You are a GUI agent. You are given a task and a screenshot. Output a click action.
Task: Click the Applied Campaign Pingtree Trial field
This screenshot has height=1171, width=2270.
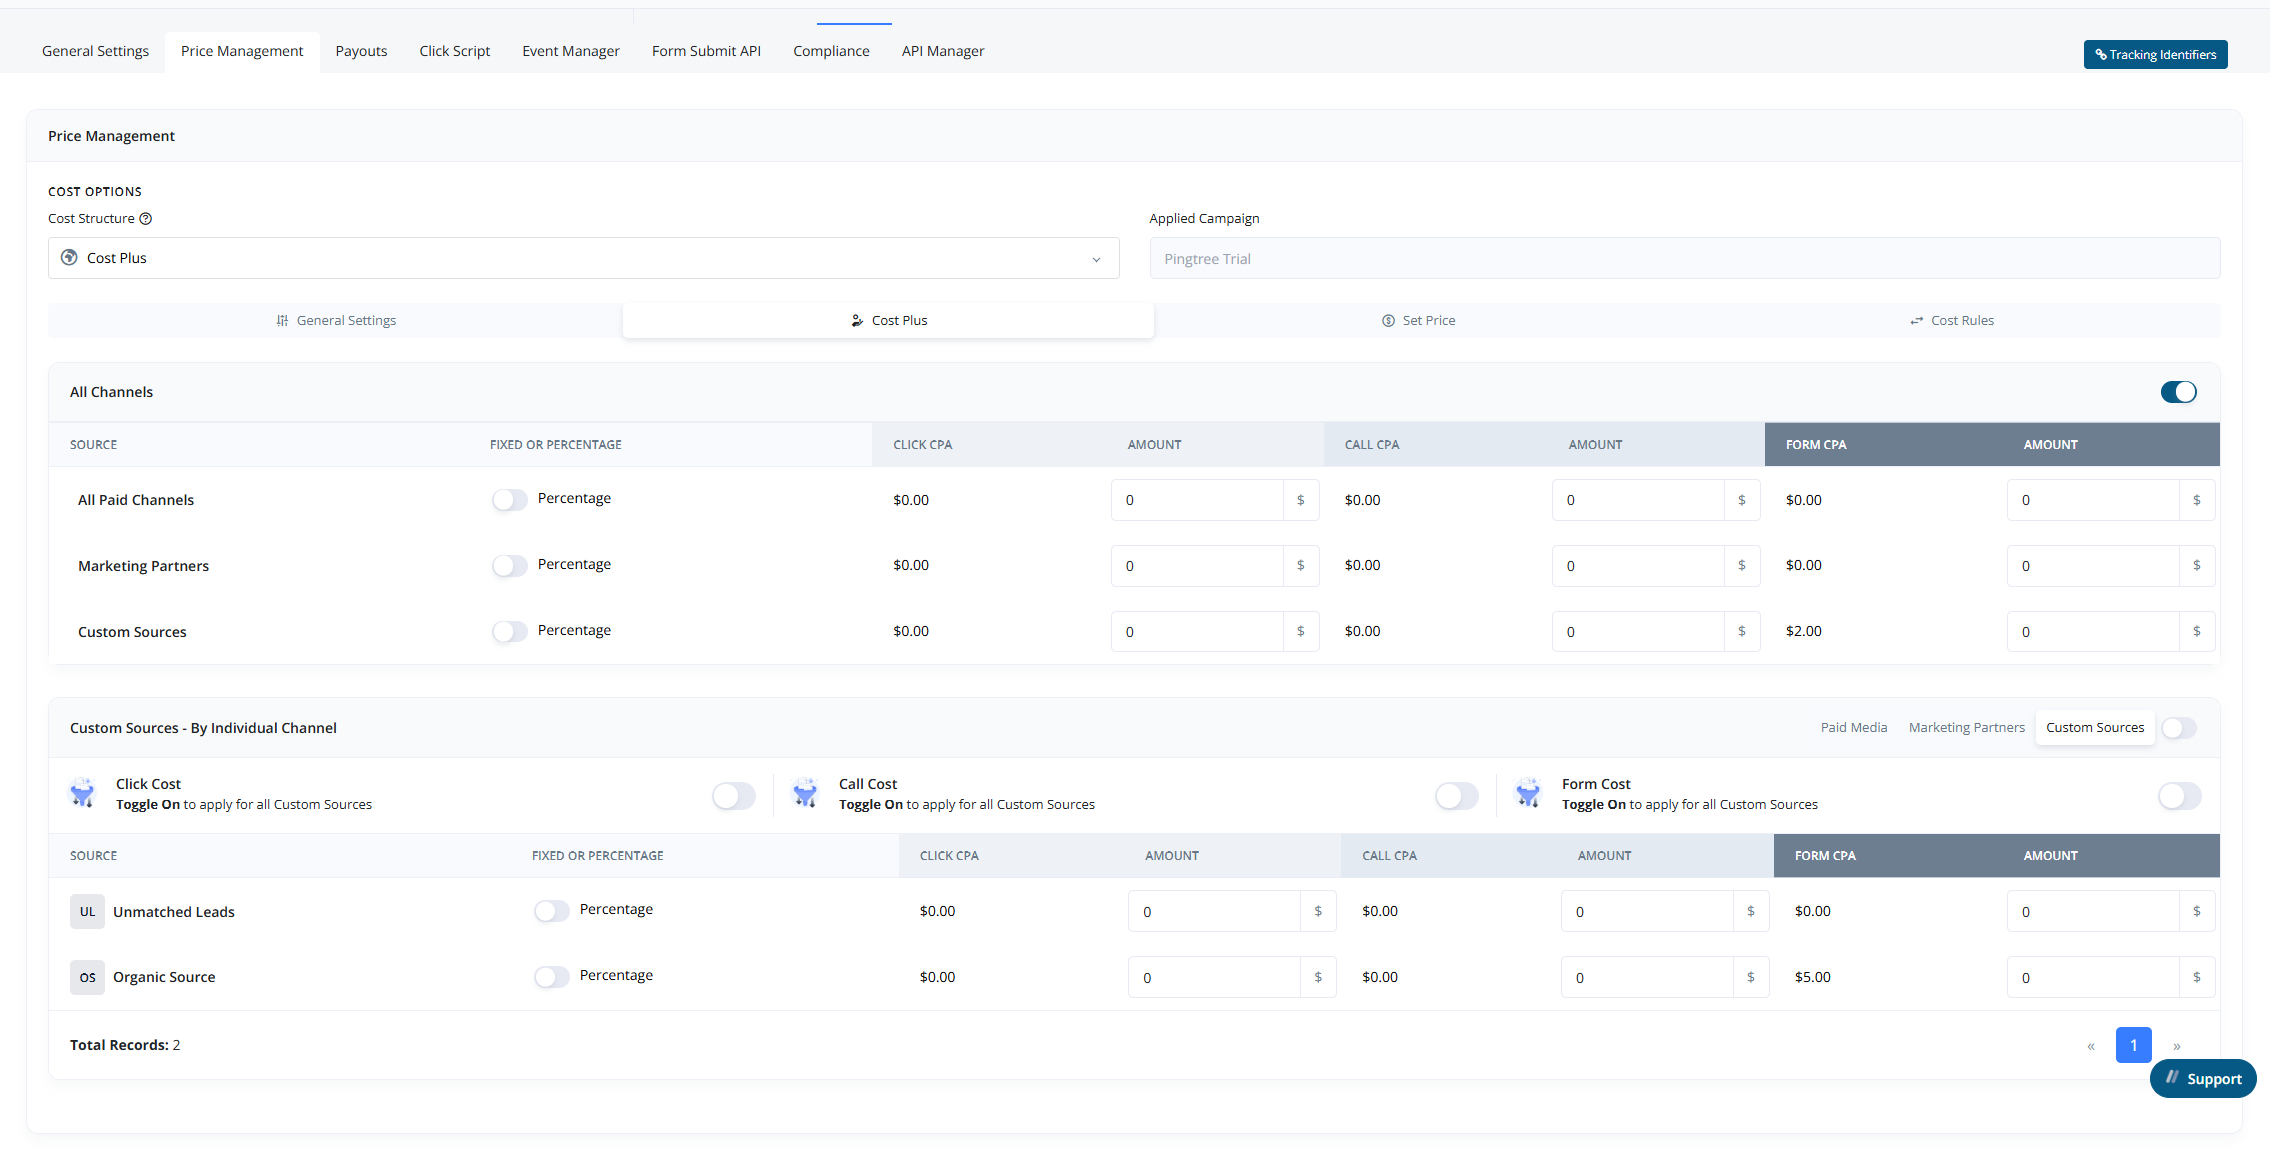tap(1684, 259)
